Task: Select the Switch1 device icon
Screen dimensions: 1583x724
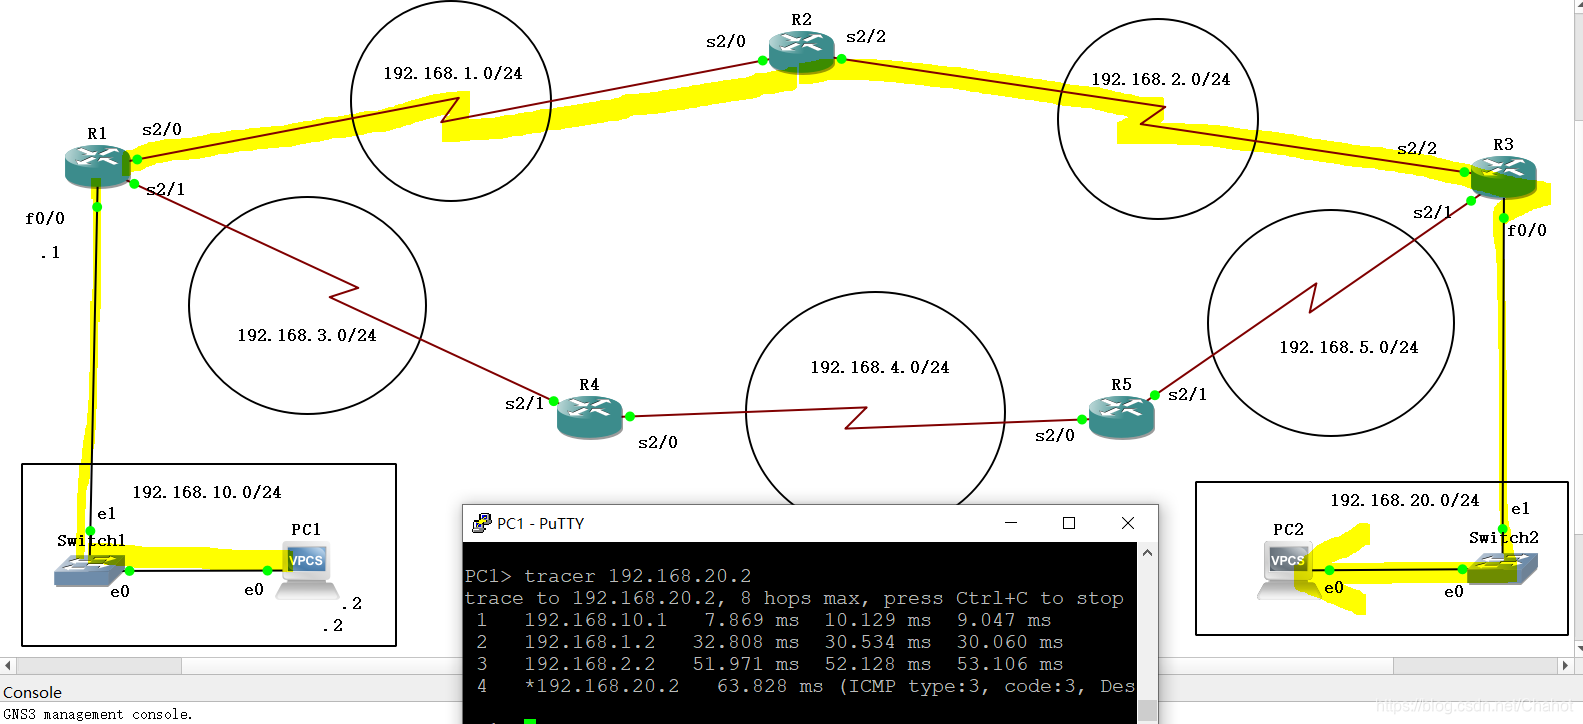Action: click(88, 570)
